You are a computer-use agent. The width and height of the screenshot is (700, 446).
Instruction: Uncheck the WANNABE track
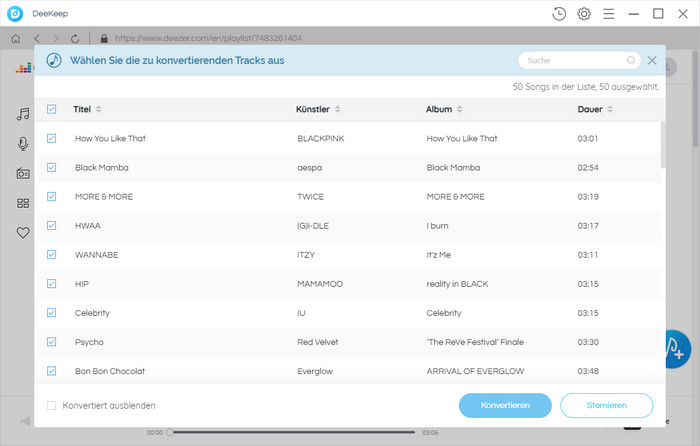tap(51, 254)
